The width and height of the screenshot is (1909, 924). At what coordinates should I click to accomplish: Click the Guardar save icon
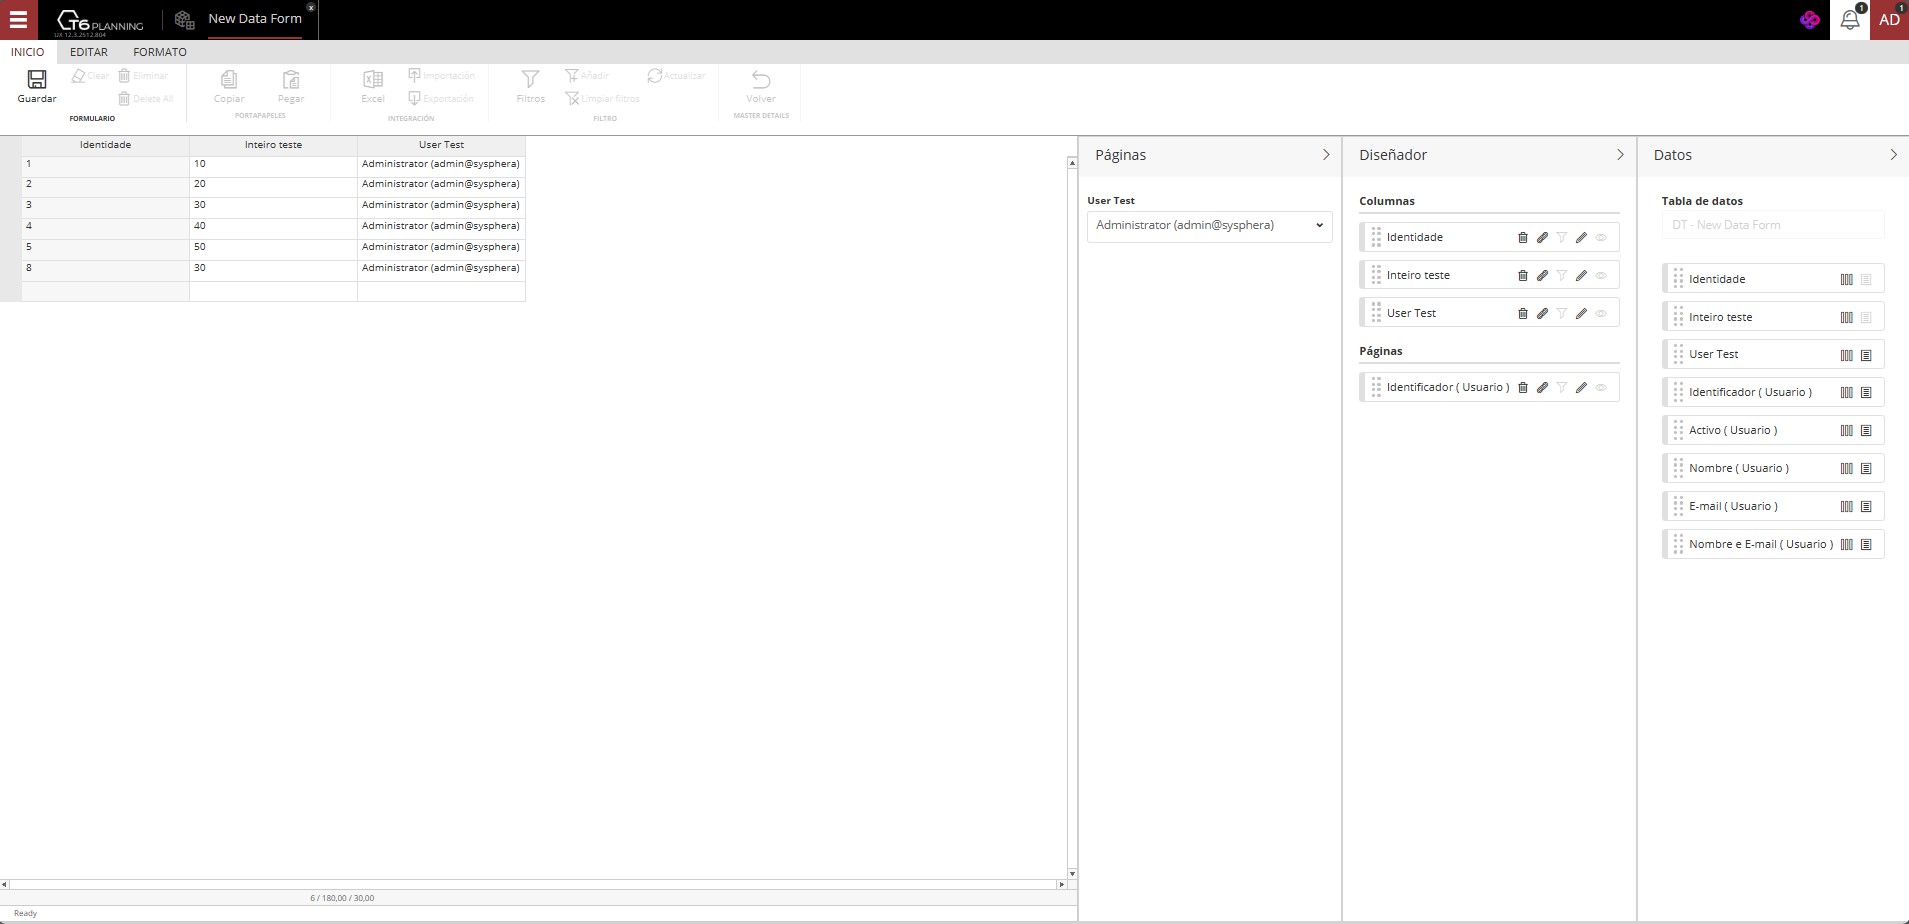click(x=37, y=80)
